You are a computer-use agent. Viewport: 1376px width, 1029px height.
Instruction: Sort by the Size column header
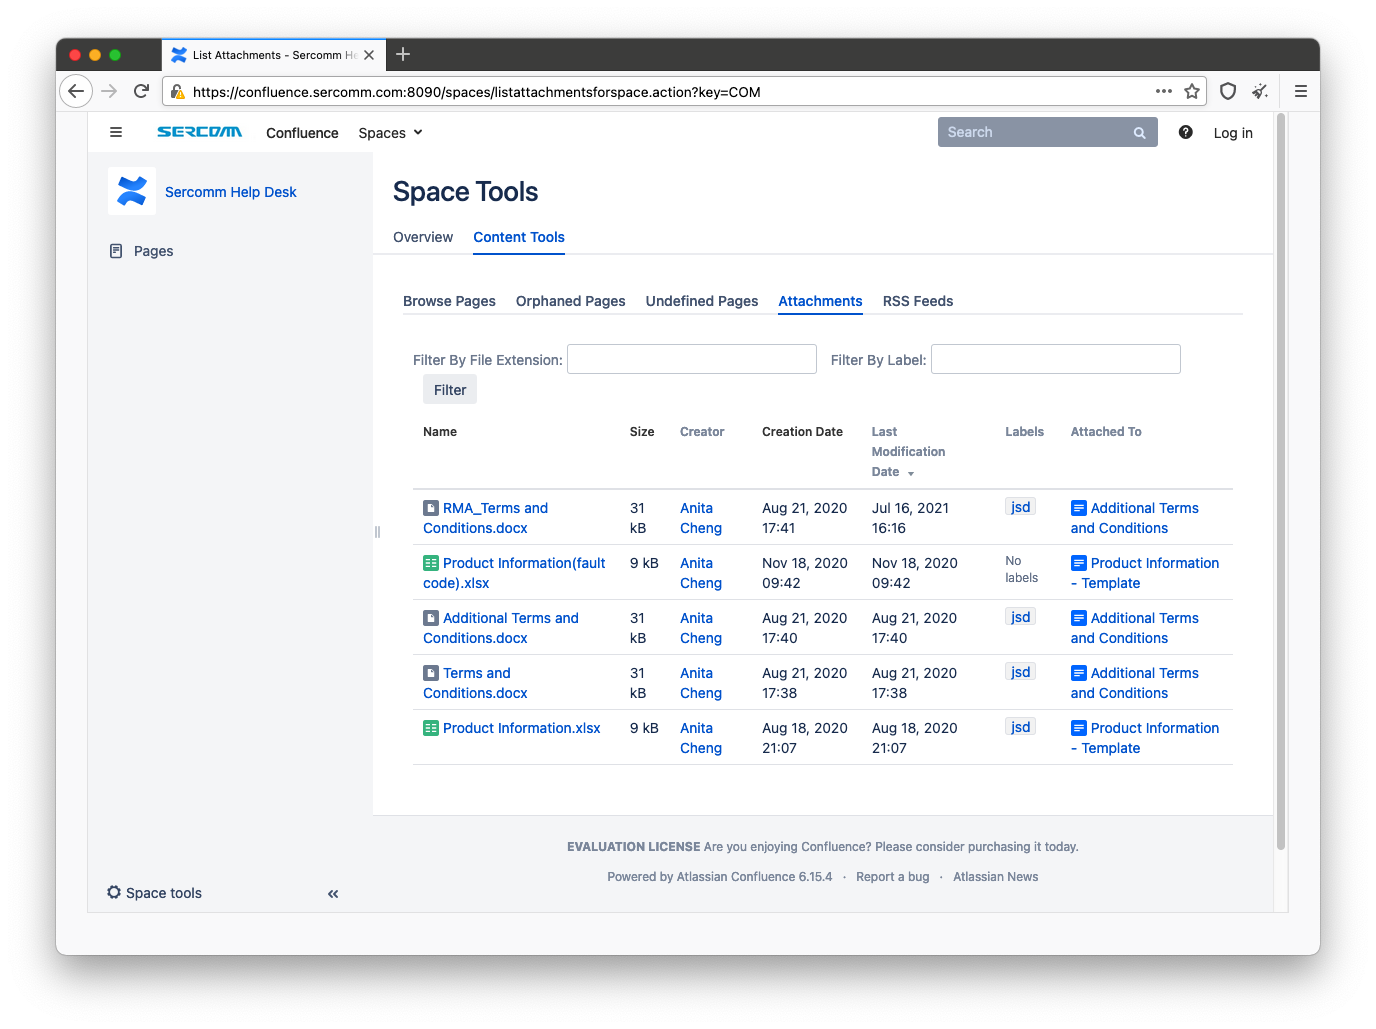coord(642,432)
